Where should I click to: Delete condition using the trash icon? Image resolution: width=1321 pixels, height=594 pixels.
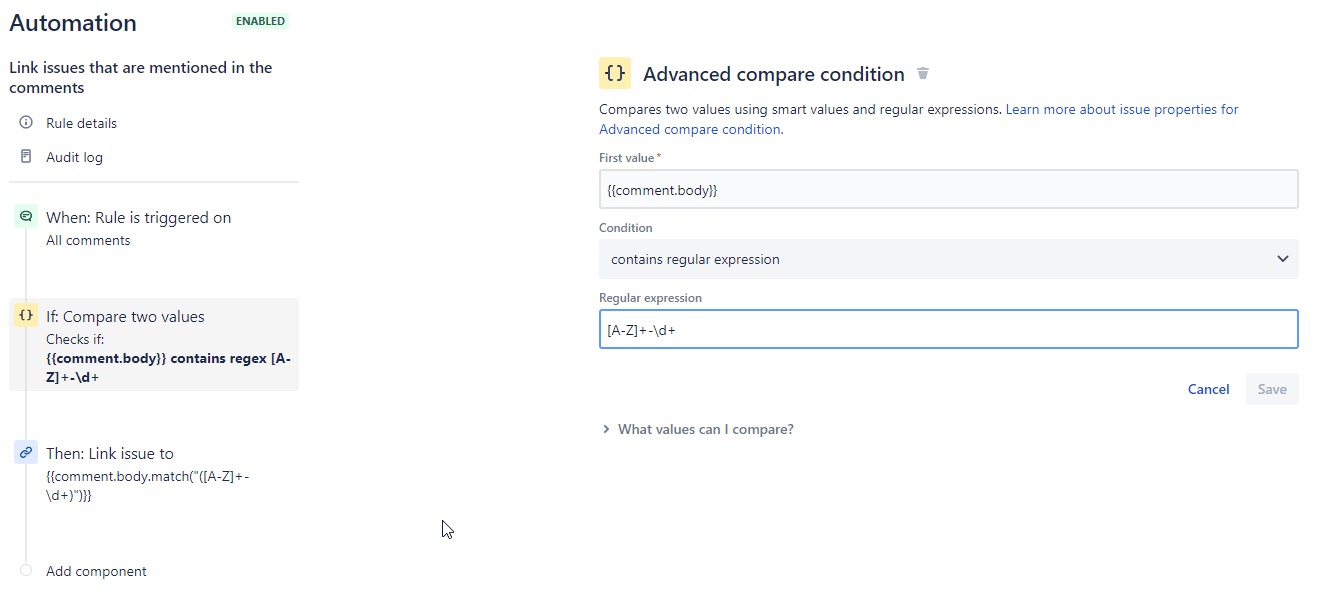[x=922, y=73]
